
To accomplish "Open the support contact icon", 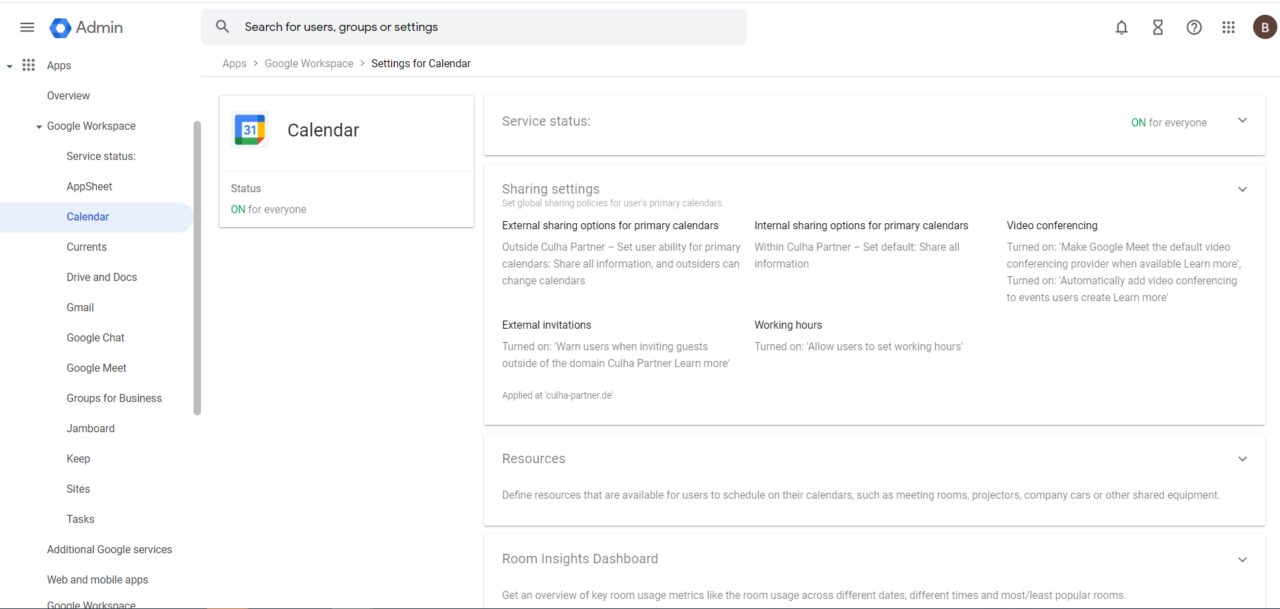I will (x=1157, y=27).
